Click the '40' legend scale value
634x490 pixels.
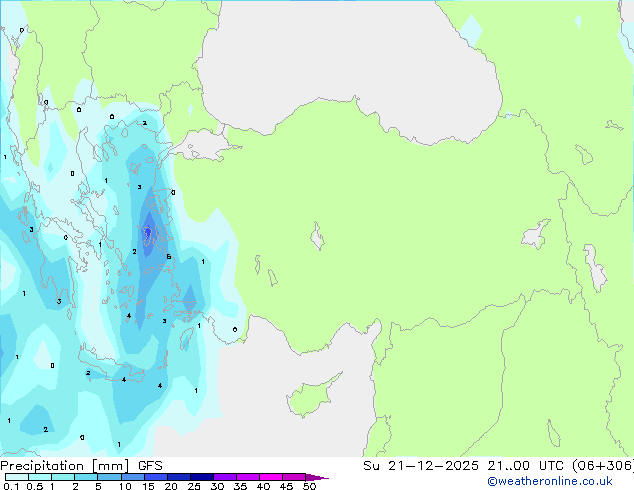pyautogui.click(x=263, y=486)
